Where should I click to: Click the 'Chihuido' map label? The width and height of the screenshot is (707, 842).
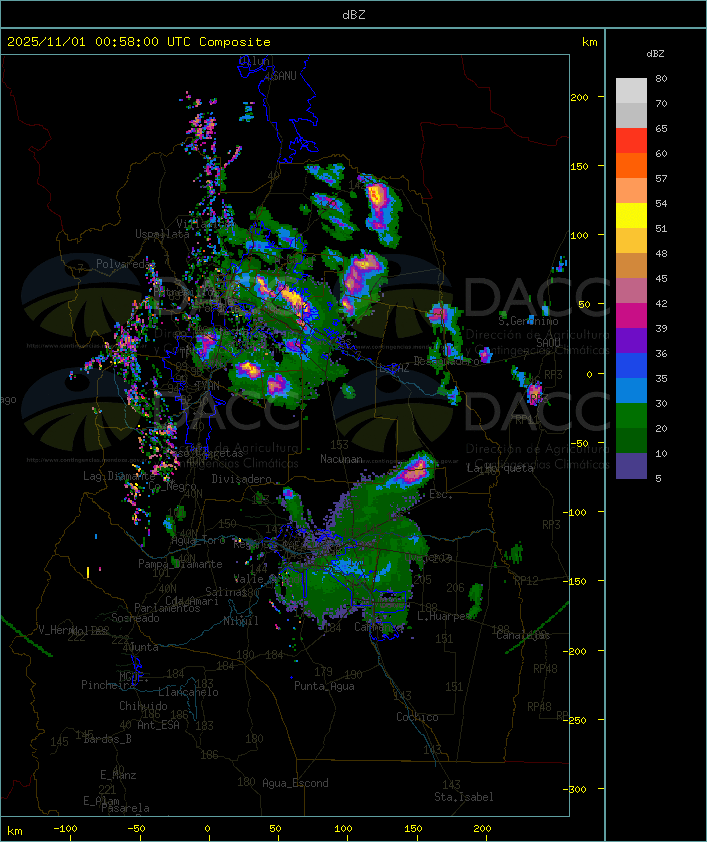coord(143,706)
